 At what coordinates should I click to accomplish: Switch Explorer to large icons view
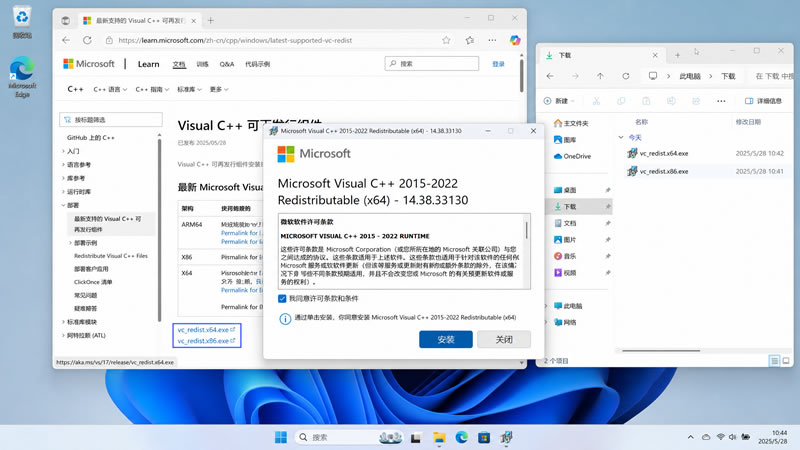tap(786, 361)
